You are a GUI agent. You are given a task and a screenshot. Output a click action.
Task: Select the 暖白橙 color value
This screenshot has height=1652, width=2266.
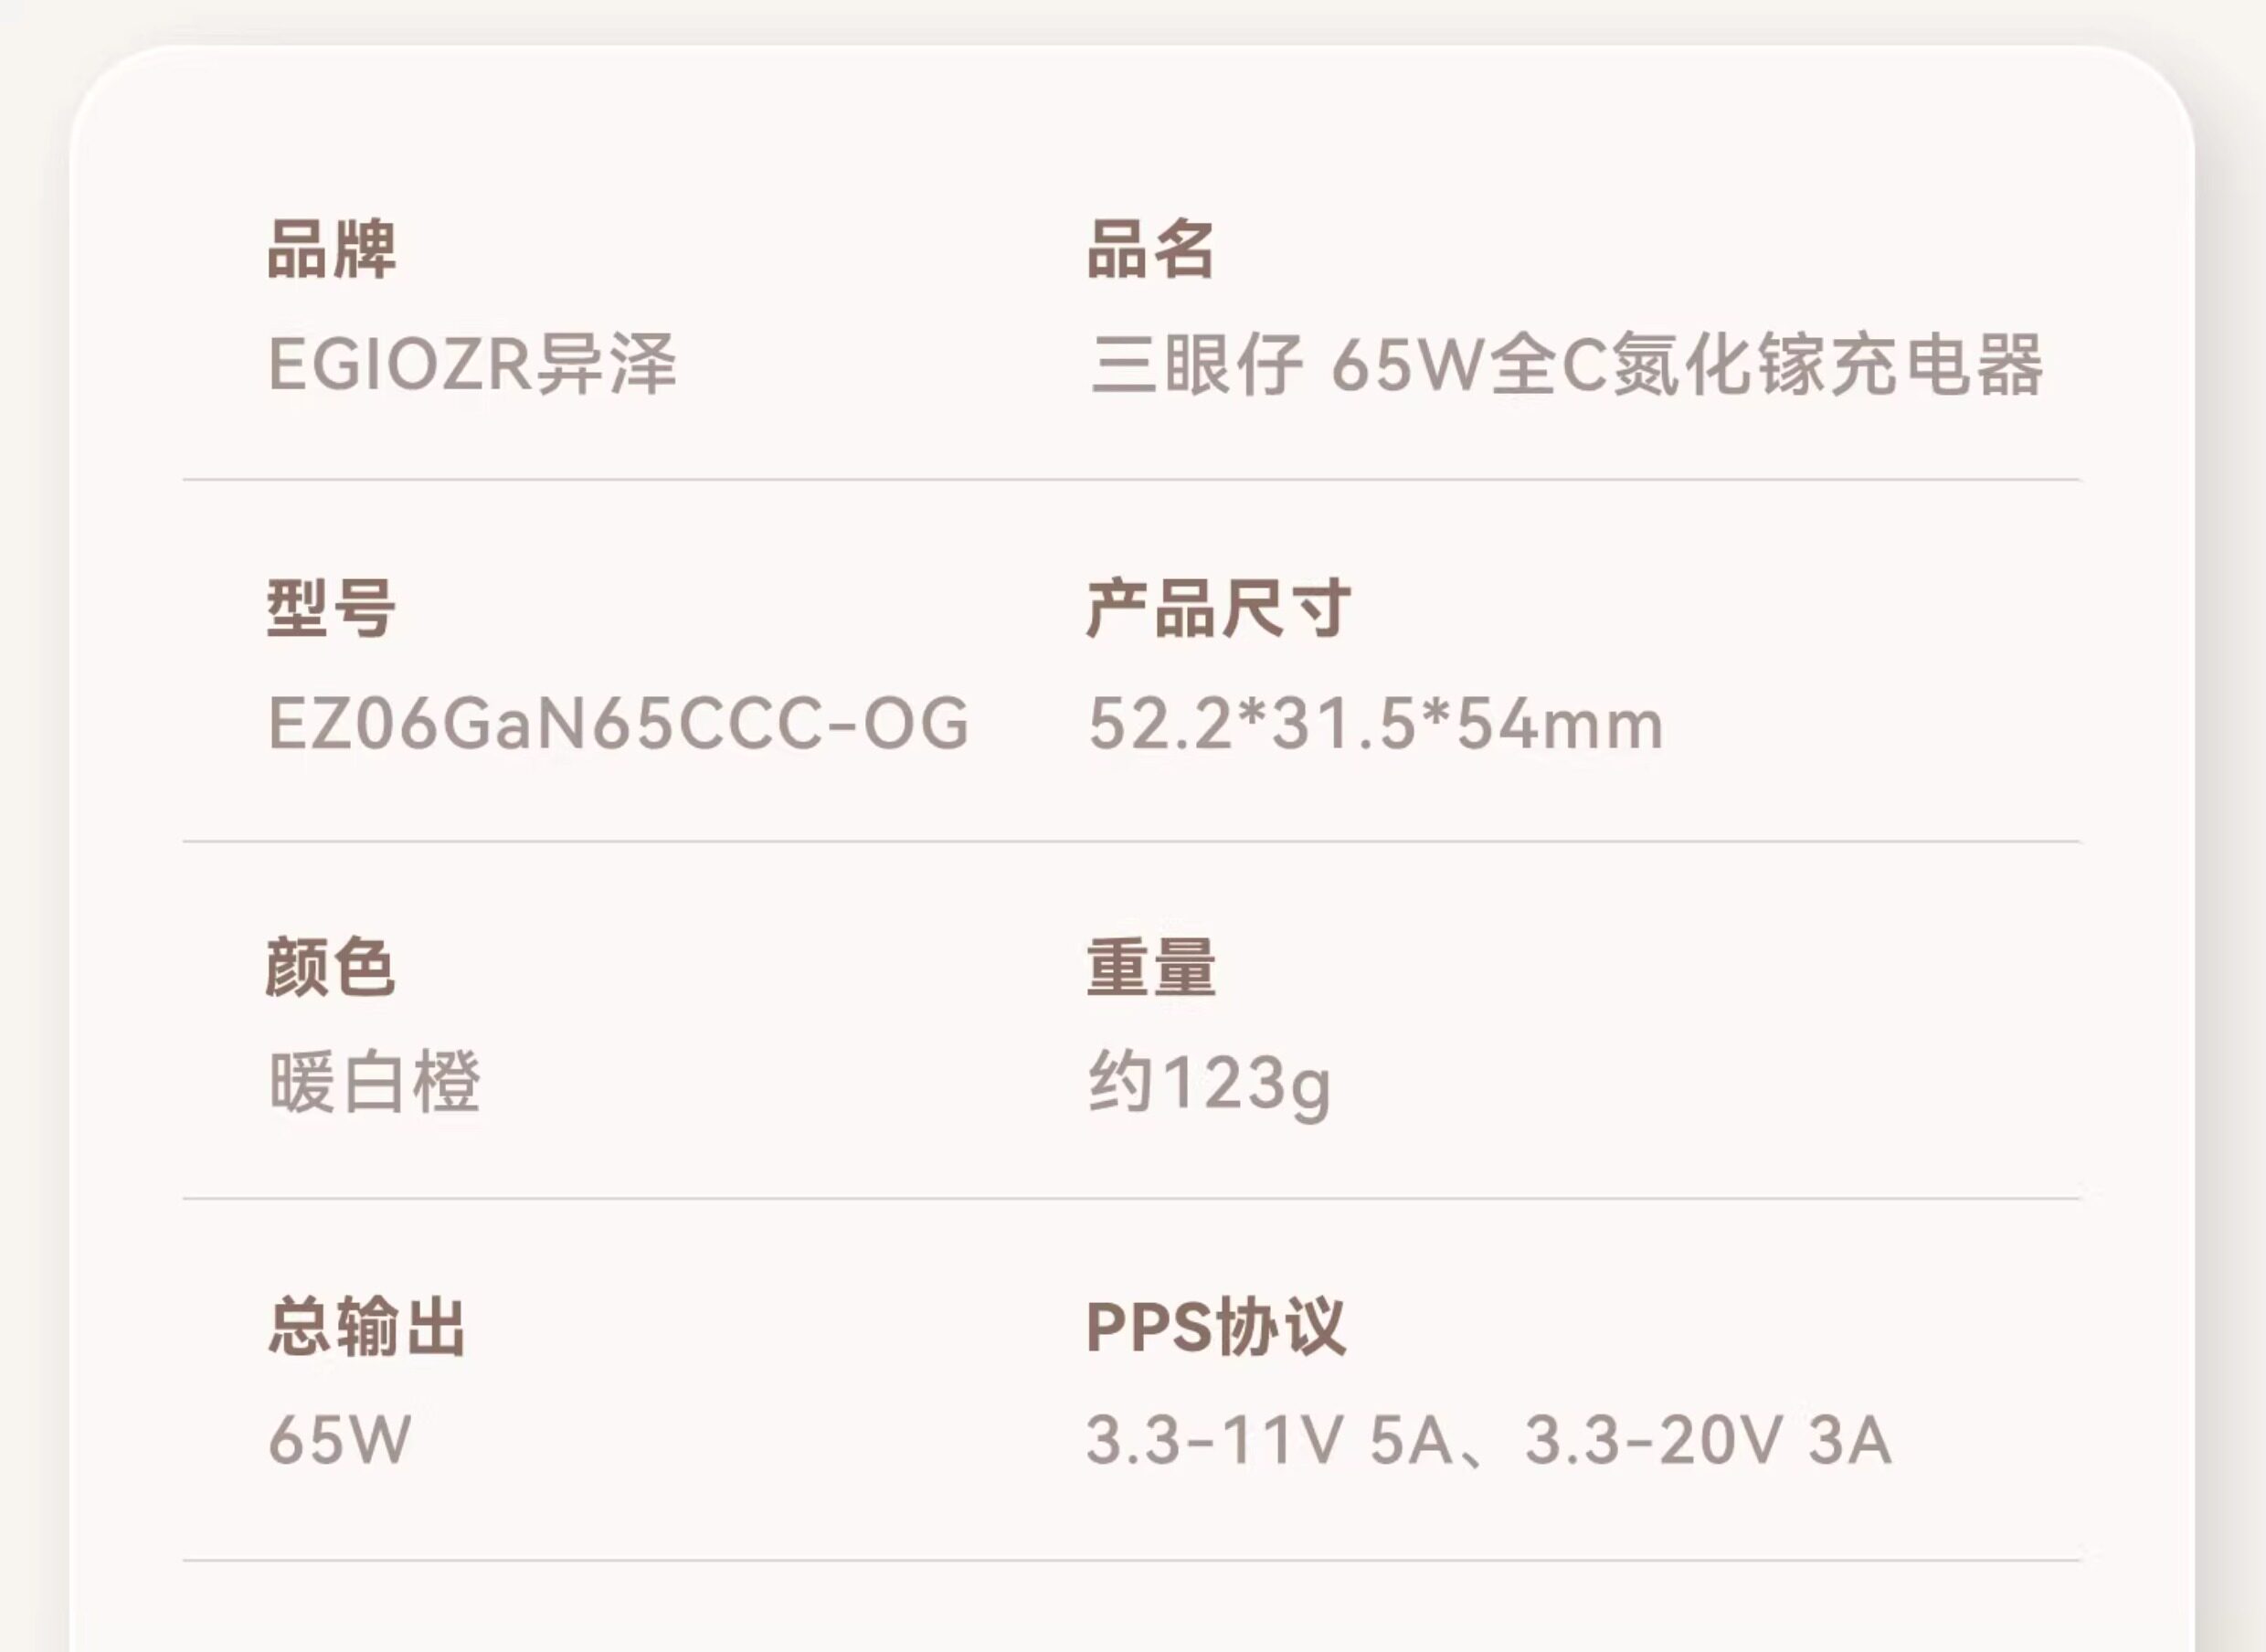[x=375, y=1082]
